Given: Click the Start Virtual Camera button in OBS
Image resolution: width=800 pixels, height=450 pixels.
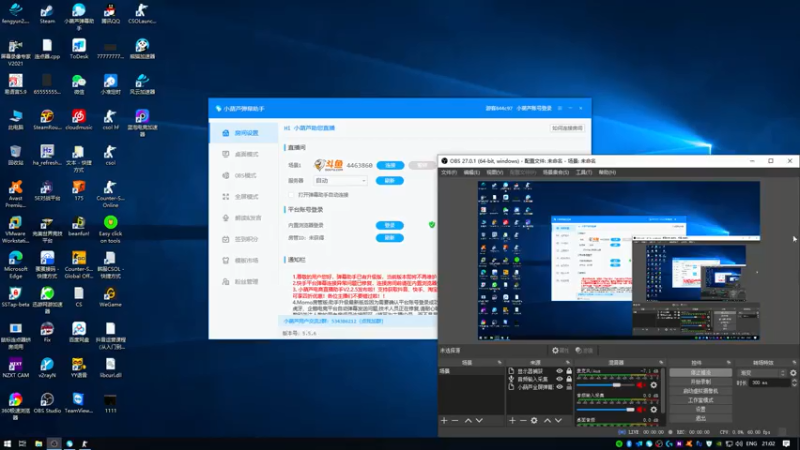Looking at the screenshot, I should click(701, 391).
